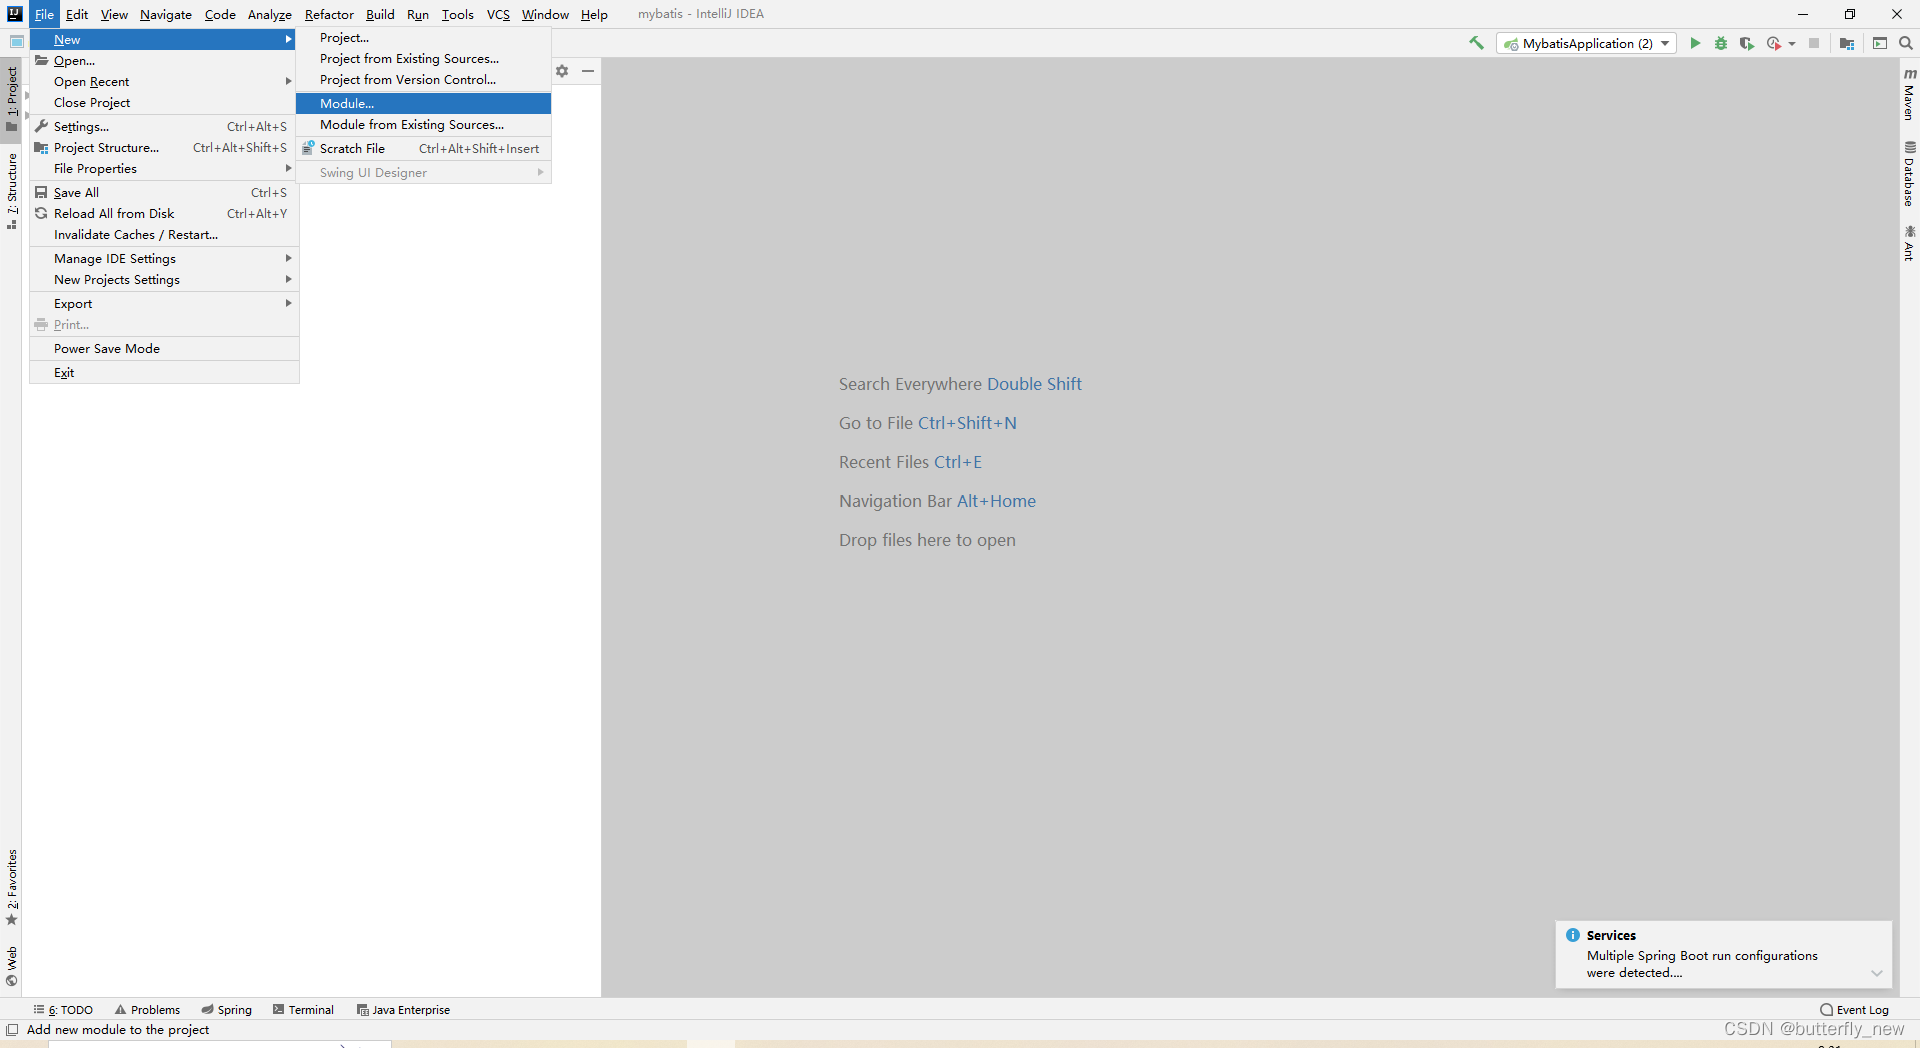Expand the Swing UI Designer submenu
1920x1048 pixels.
(423, 173)
